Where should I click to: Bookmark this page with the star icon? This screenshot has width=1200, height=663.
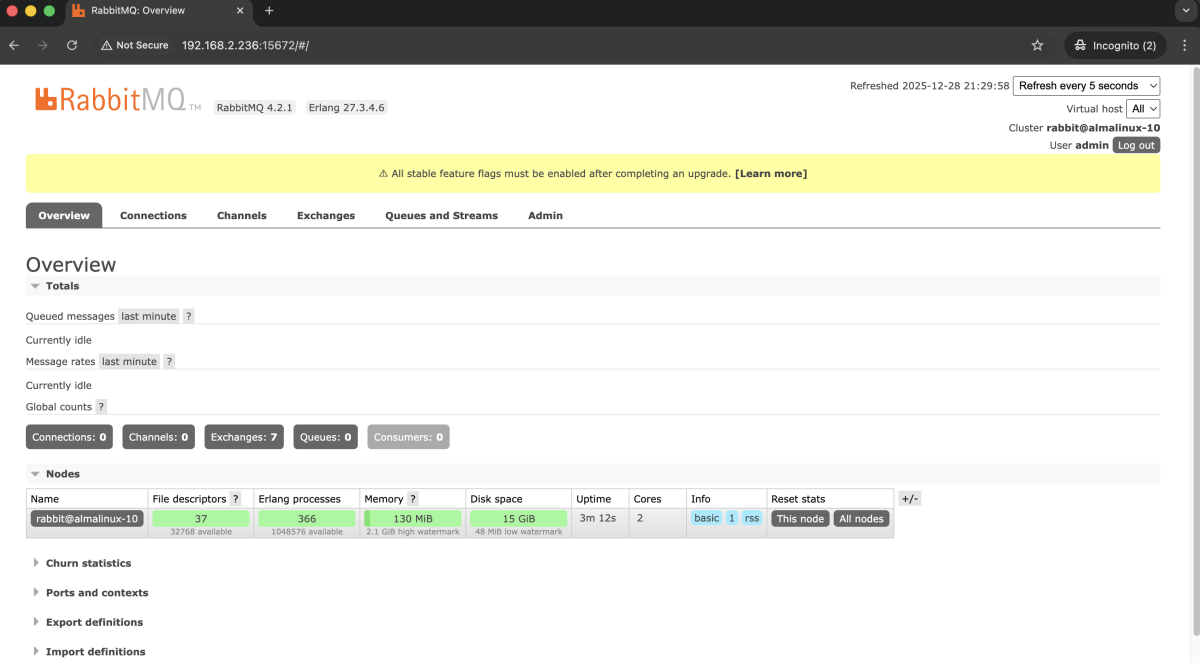tap(1037, 45)
